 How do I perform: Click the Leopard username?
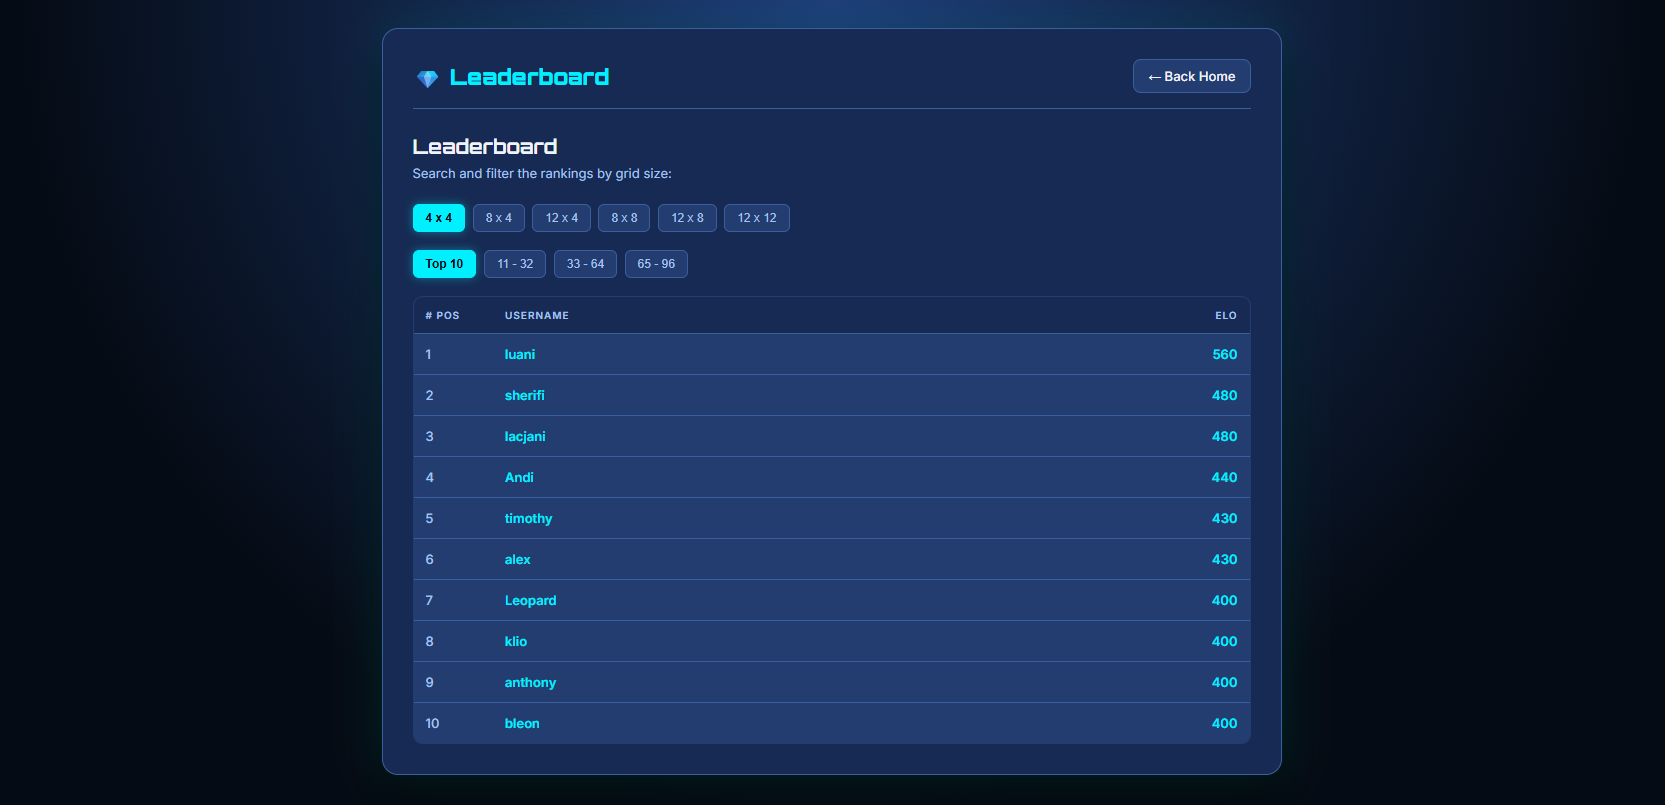tap(530, 600)
